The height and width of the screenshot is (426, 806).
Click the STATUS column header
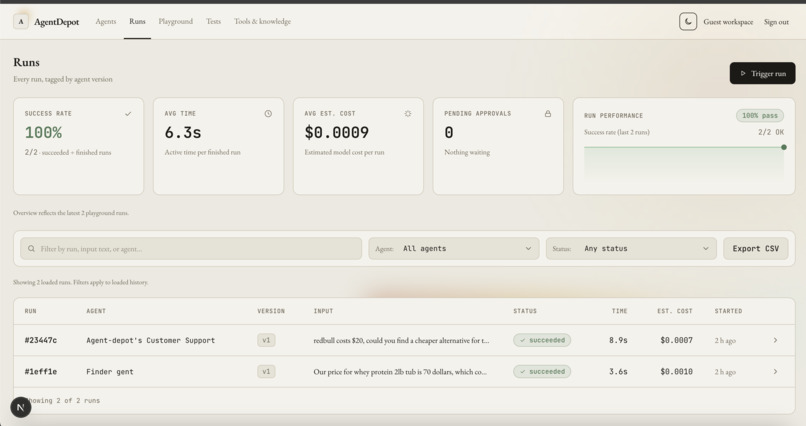(x=525, y=311)
